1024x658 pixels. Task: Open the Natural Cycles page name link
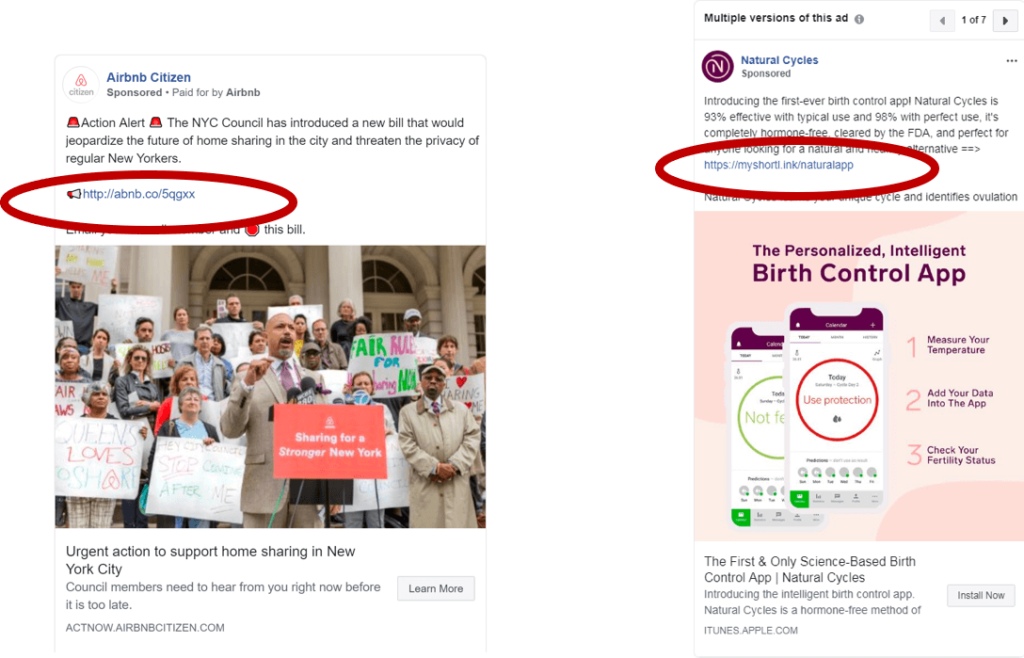779,60
